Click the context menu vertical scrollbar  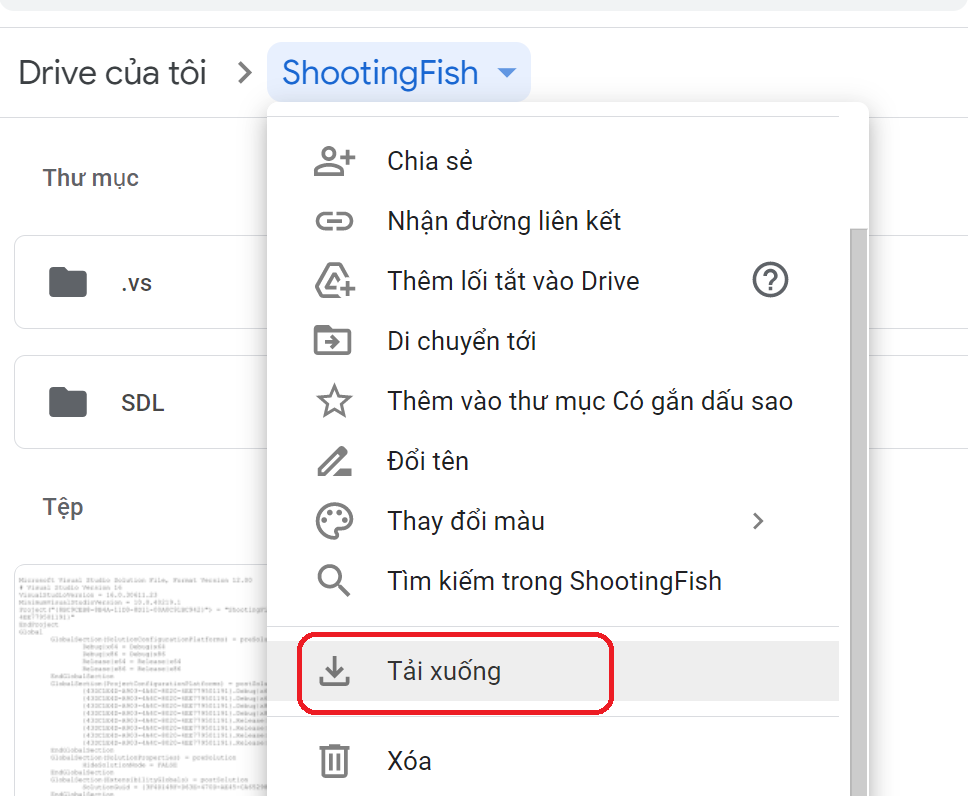[859, 512]
